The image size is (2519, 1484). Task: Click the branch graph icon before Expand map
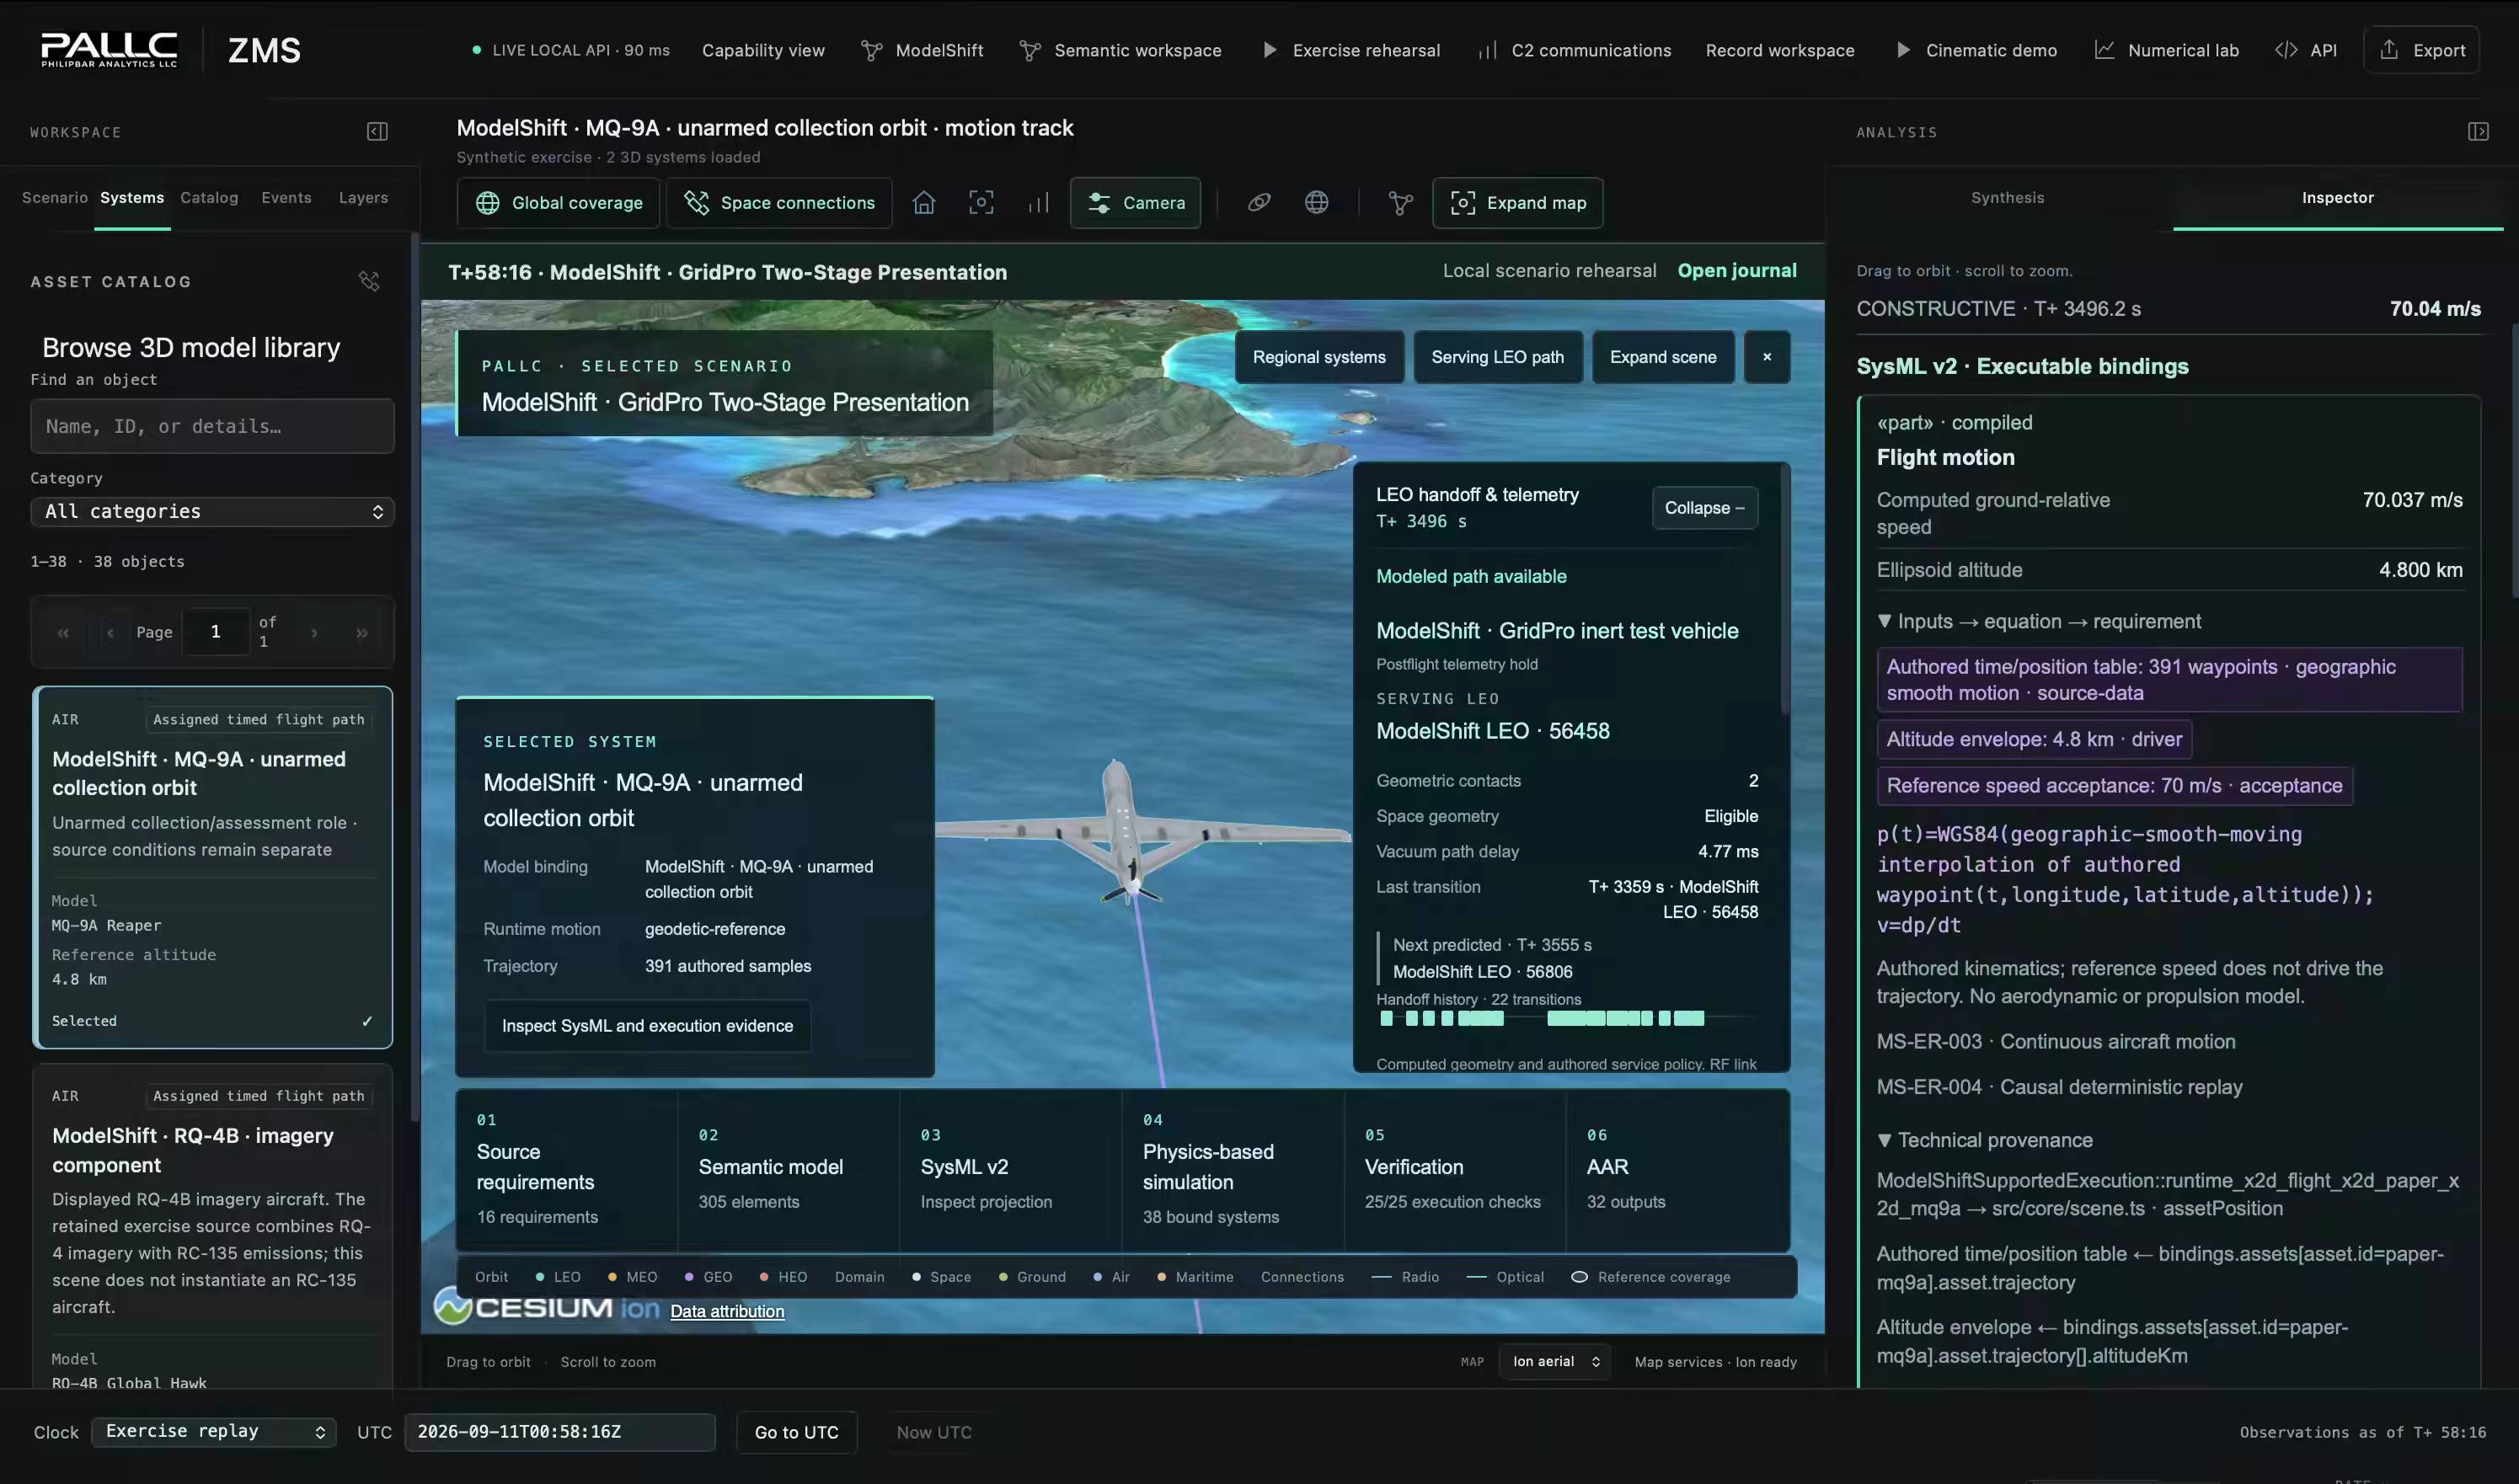tap(1400, 203)
